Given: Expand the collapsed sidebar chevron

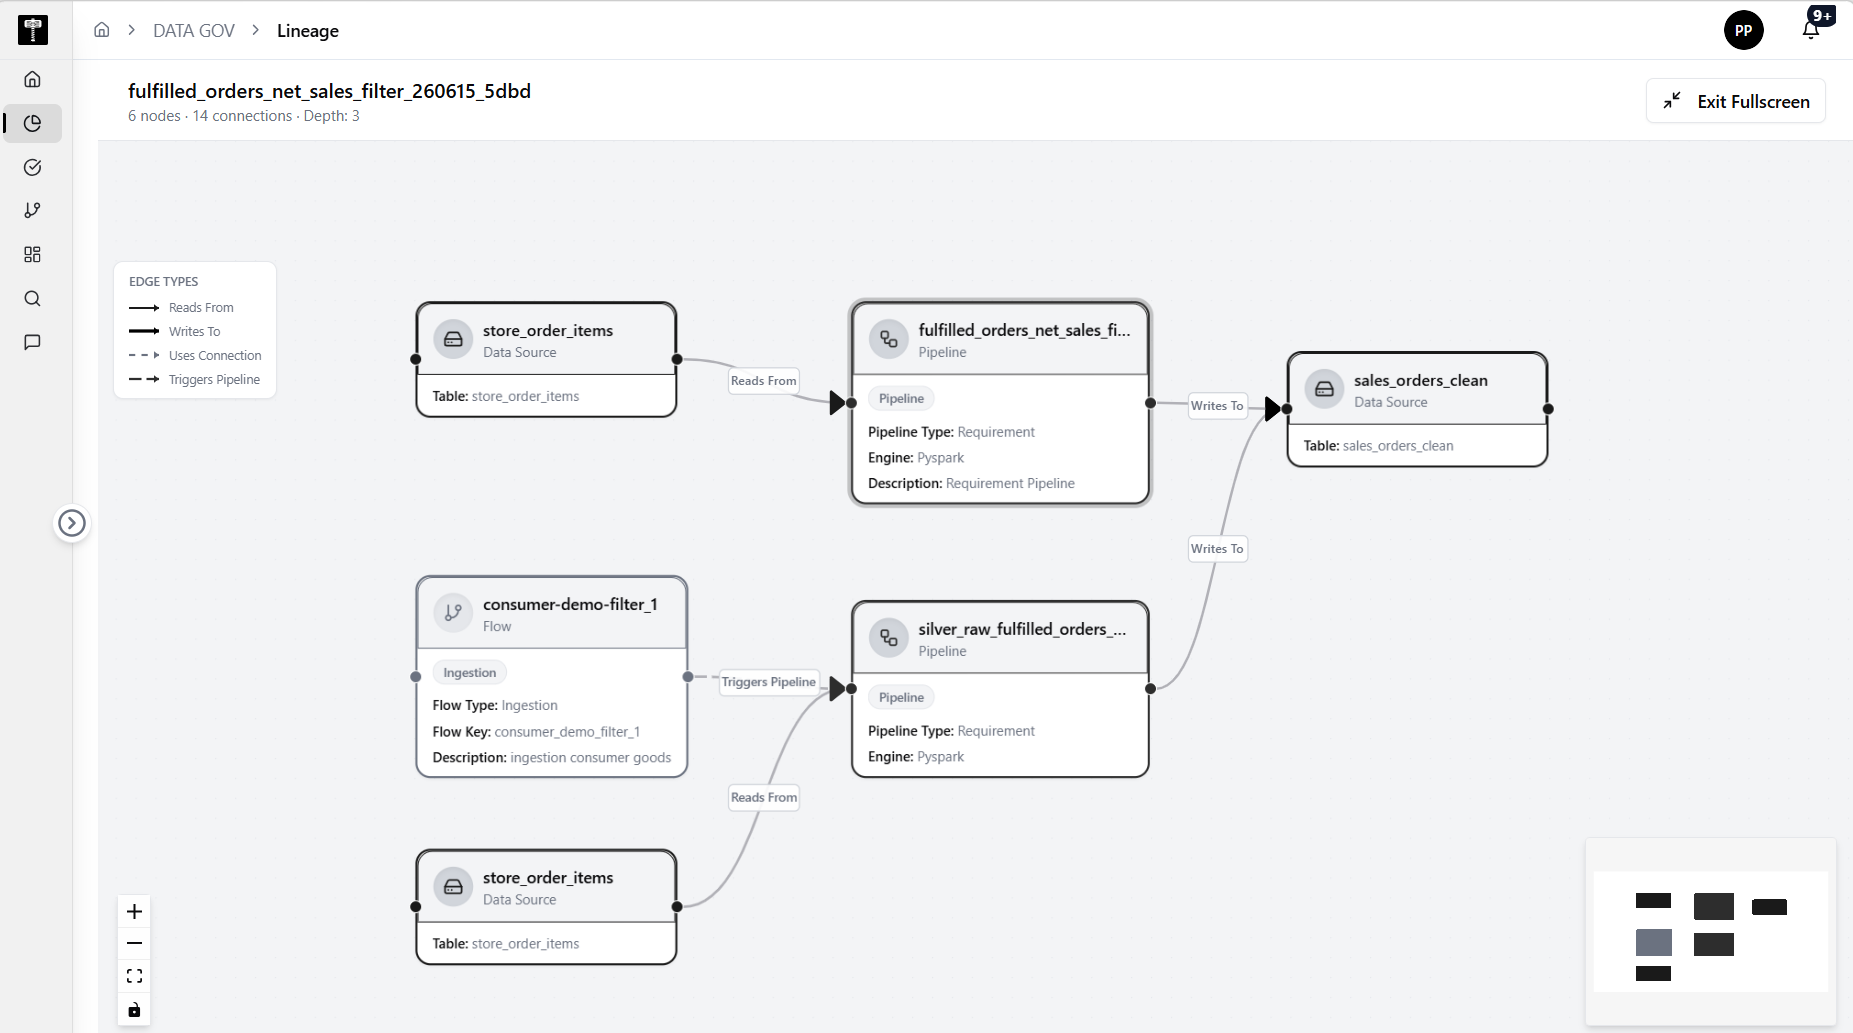Looking at the screenshot, I should [72, 523].
